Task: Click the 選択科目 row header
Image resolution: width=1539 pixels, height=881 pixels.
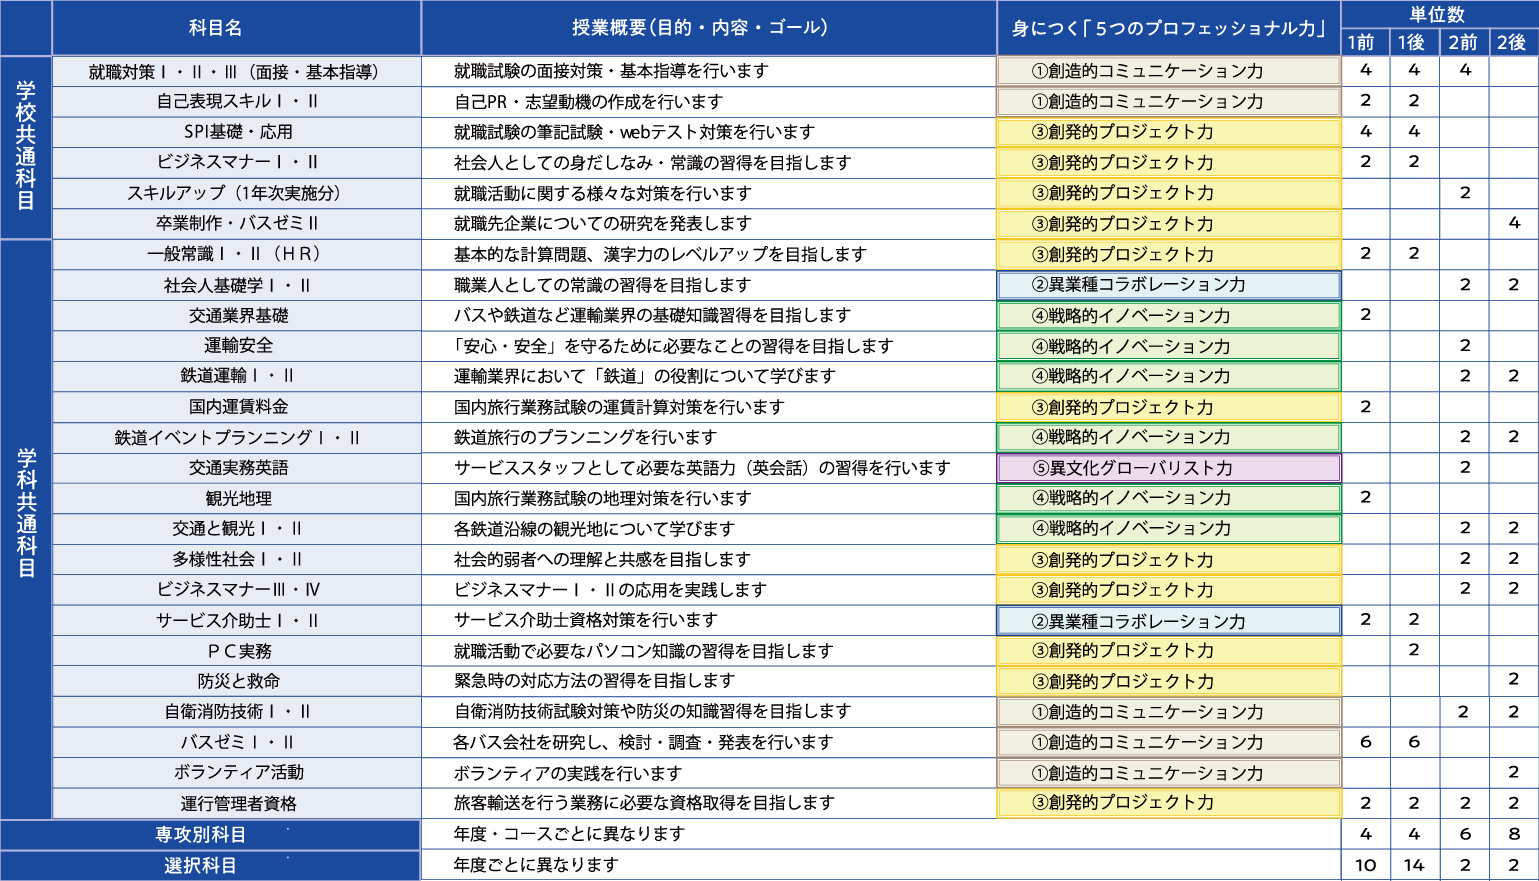Action: click(210, 865)
